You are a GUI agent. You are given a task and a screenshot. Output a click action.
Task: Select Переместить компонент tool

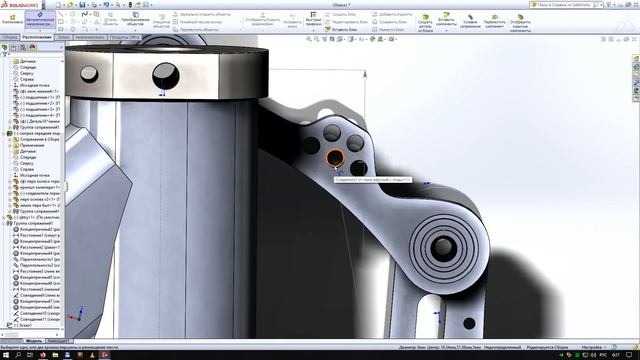click(494, 22)
